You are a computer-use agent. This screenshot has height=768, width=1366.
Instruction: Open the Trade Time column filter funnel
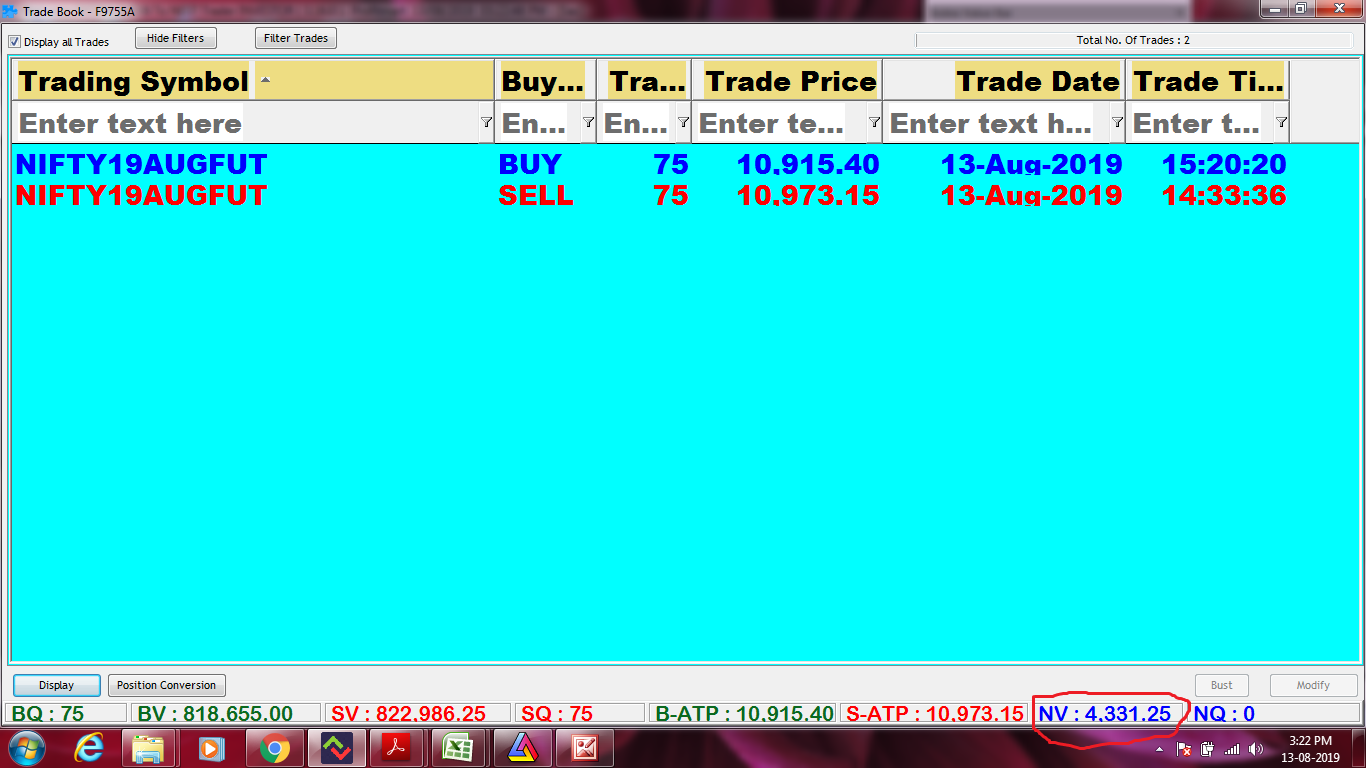[x=1281, y=122]
